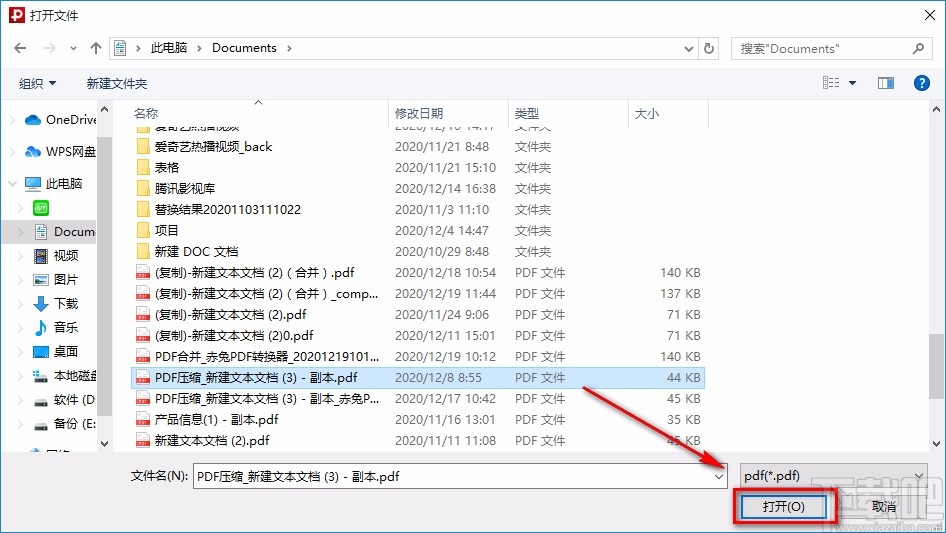946x533 pixels.
Task: Refresh the Documents folder view
Action: (710, 48)
